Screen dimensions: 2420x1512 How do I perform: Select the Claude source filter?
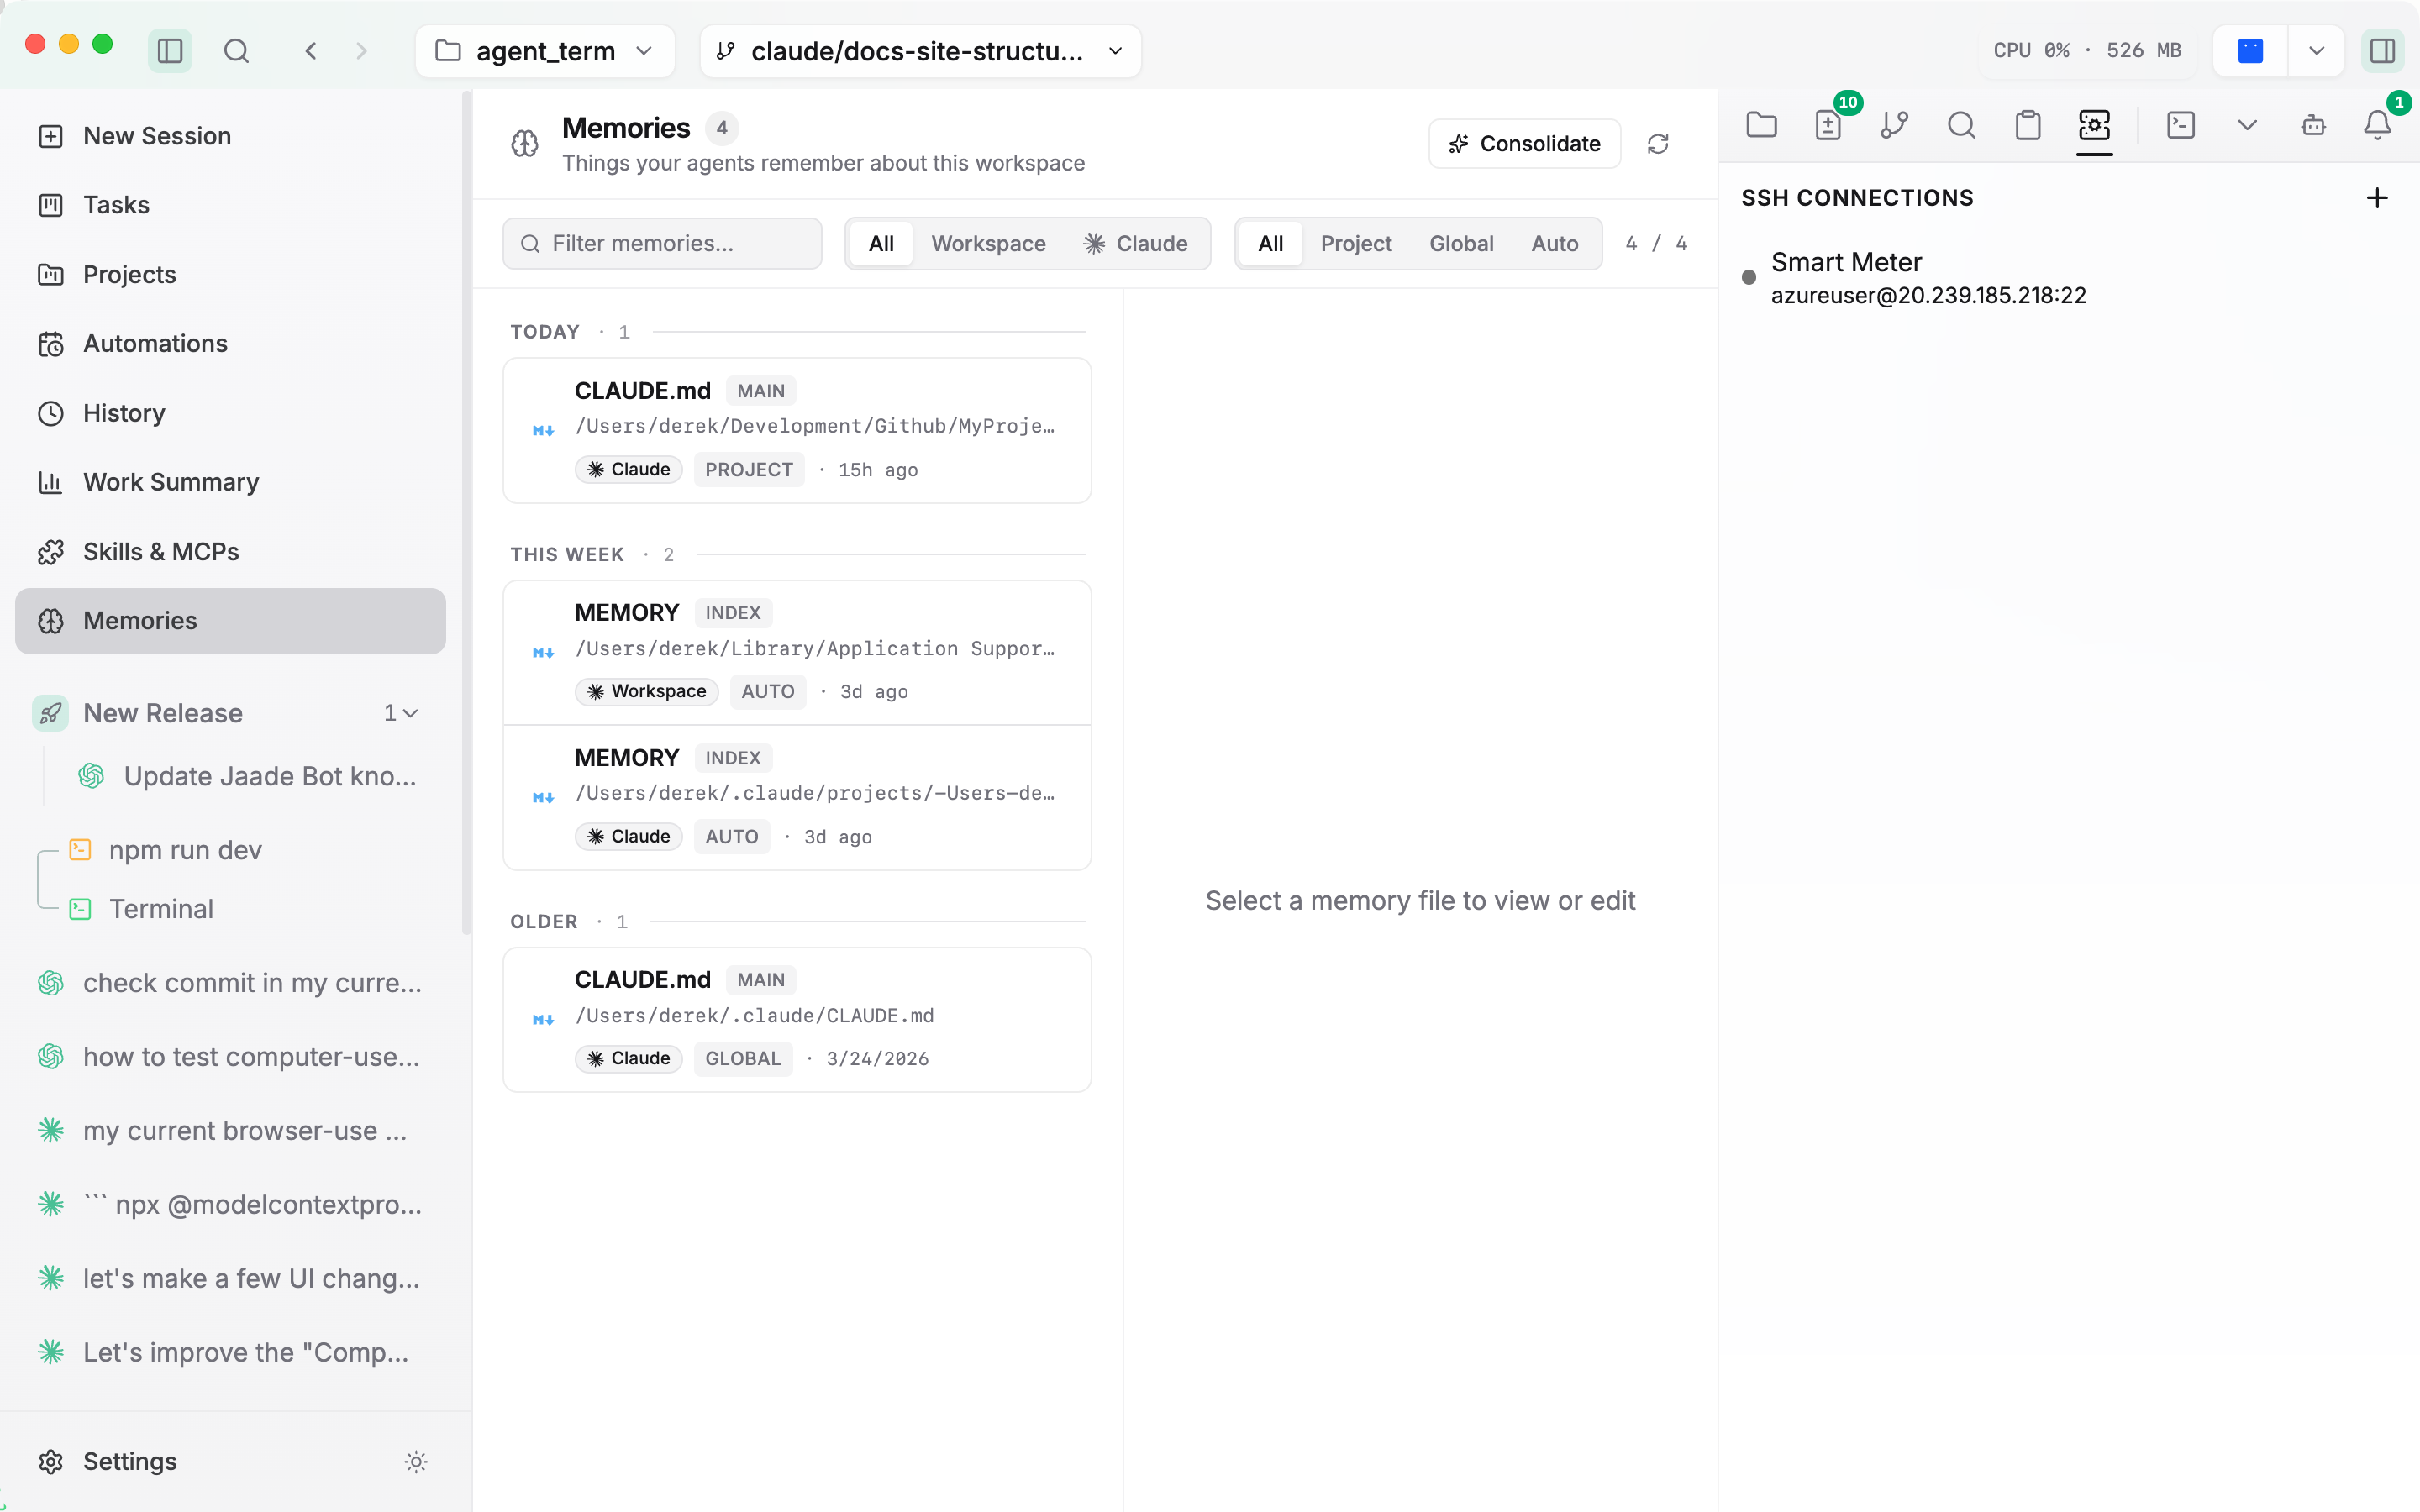pos(1136,244)
